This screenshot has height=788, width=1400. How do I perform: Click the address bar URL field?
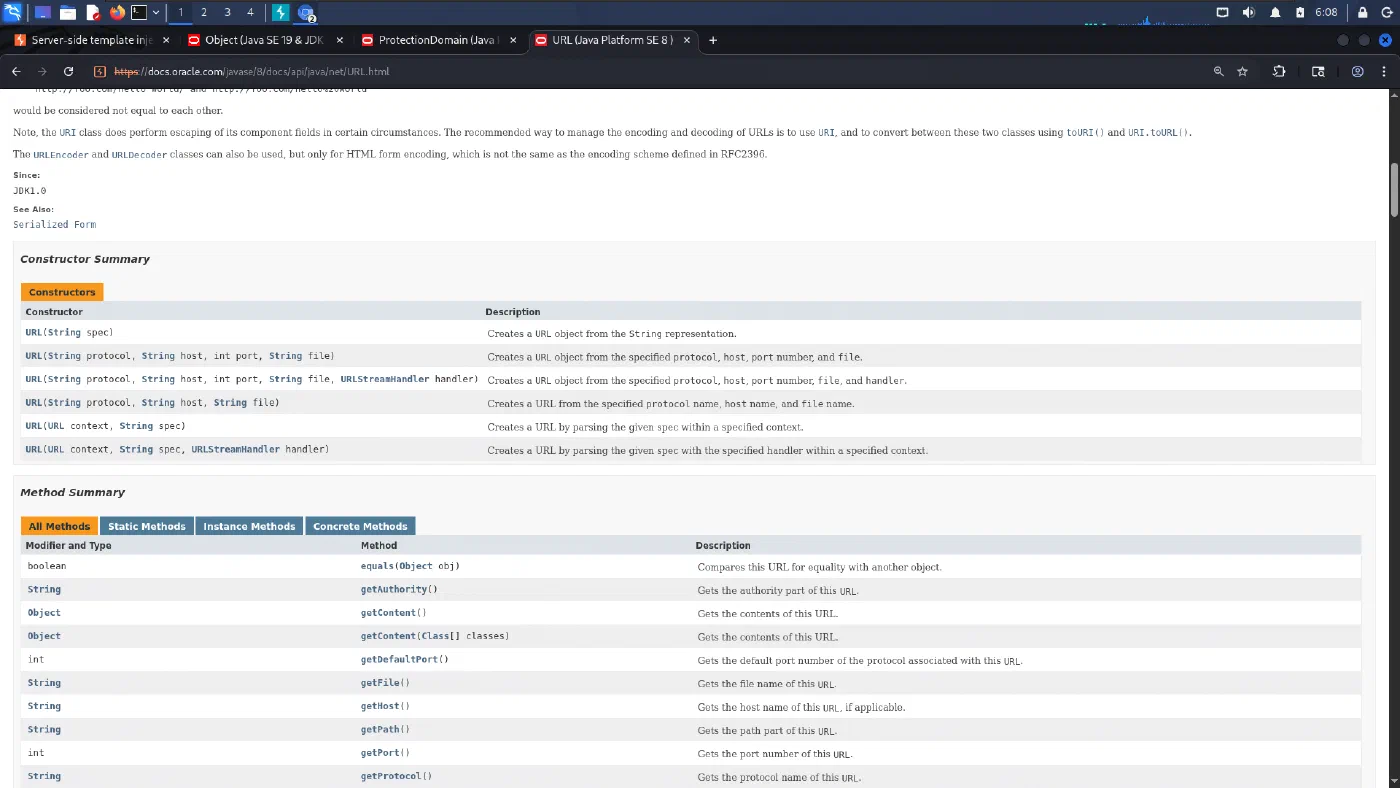pos(650,71)
